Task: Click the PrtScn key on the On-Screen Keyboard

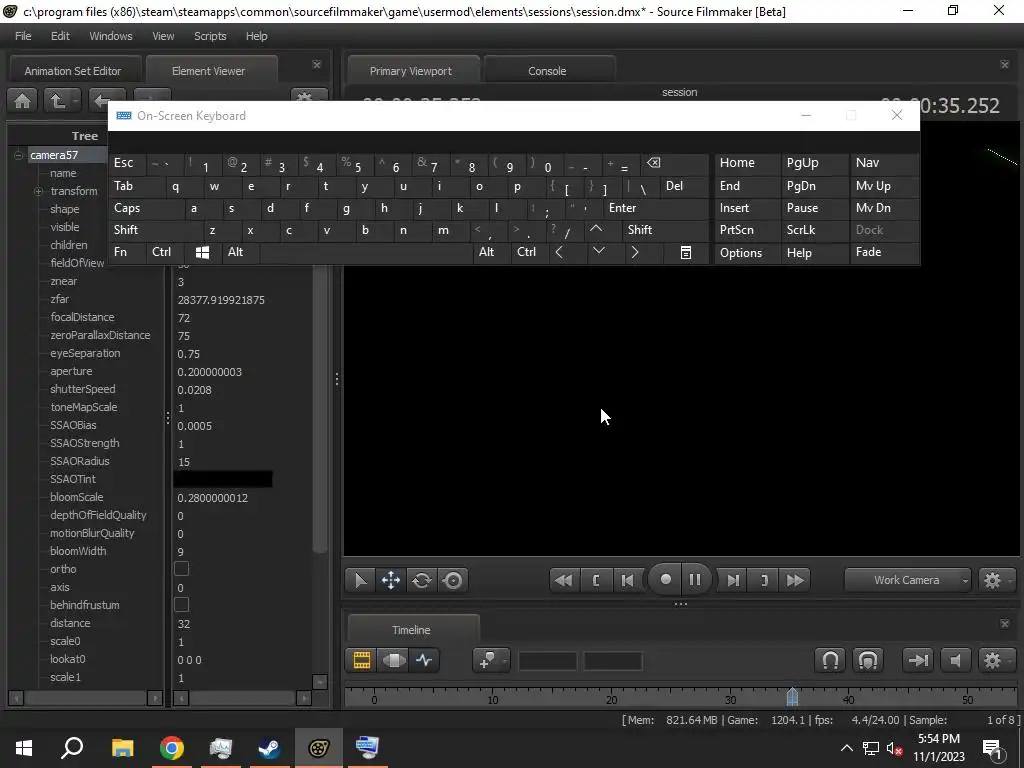Action: click(x=747, y=230)
